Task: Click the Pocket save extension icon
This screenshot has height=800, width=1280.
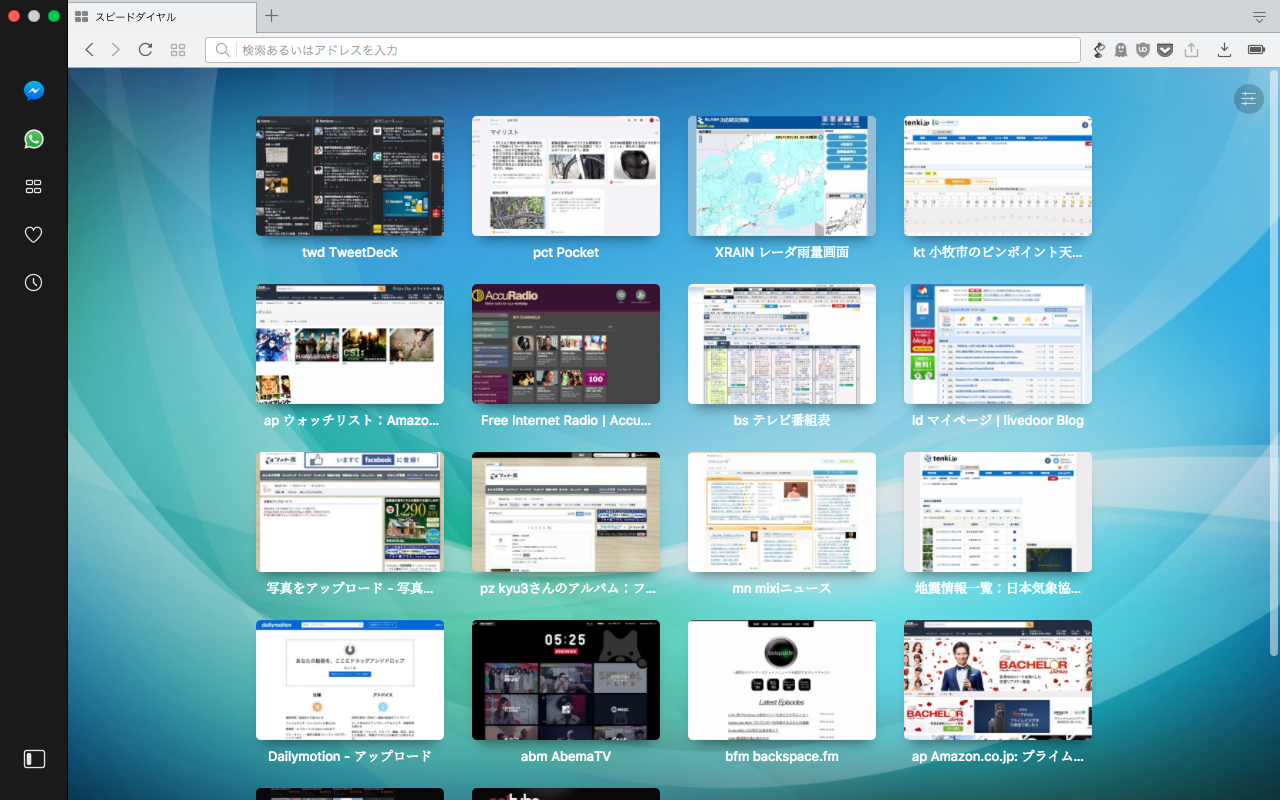Action: [x=1165, y=50]
